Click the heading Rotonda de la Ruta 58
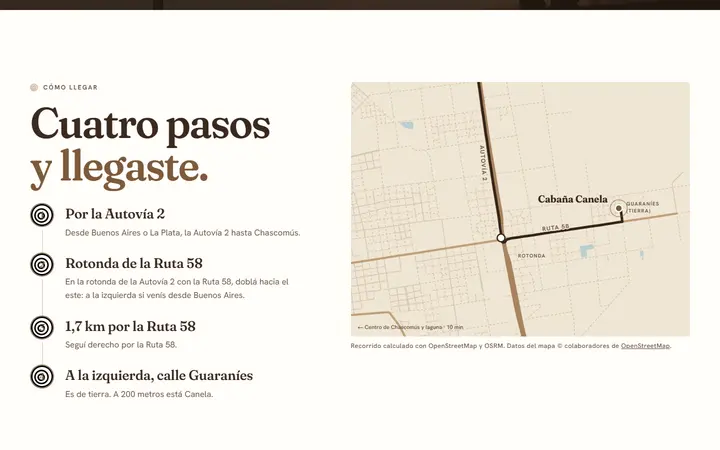The height and width of the screenshot is (450, 720). [134, 264]
